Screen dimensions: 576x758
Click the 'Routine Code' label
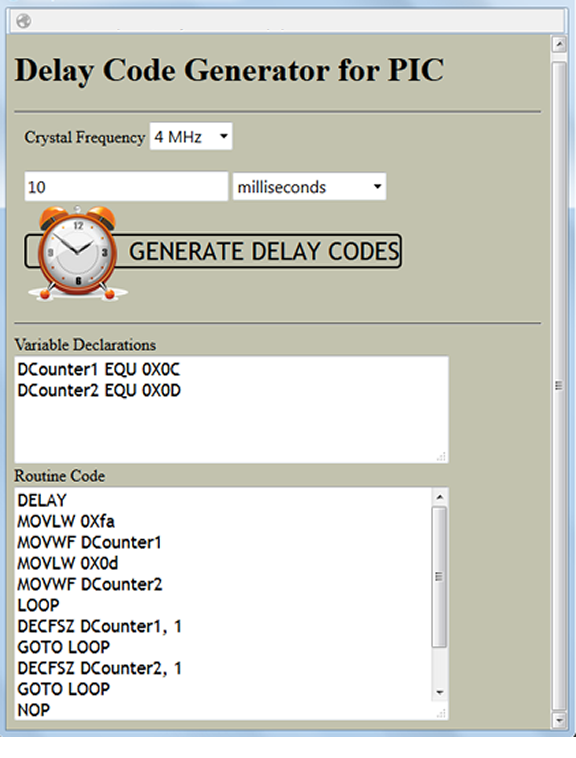point(59,476)
